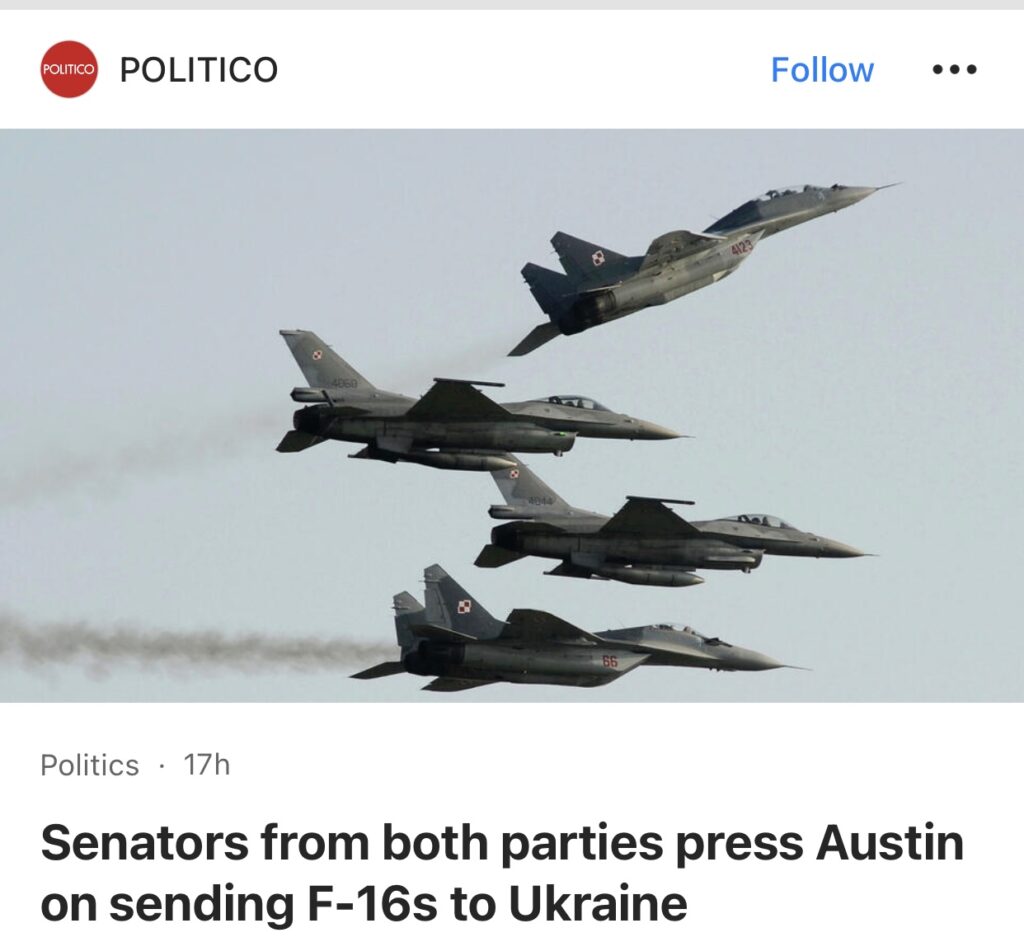Open the Senators press Austin headline

[502, 873]
